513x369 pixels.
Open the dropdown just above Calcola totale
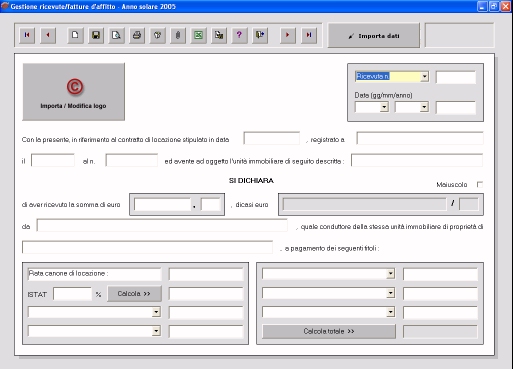[x=391, y=312]
